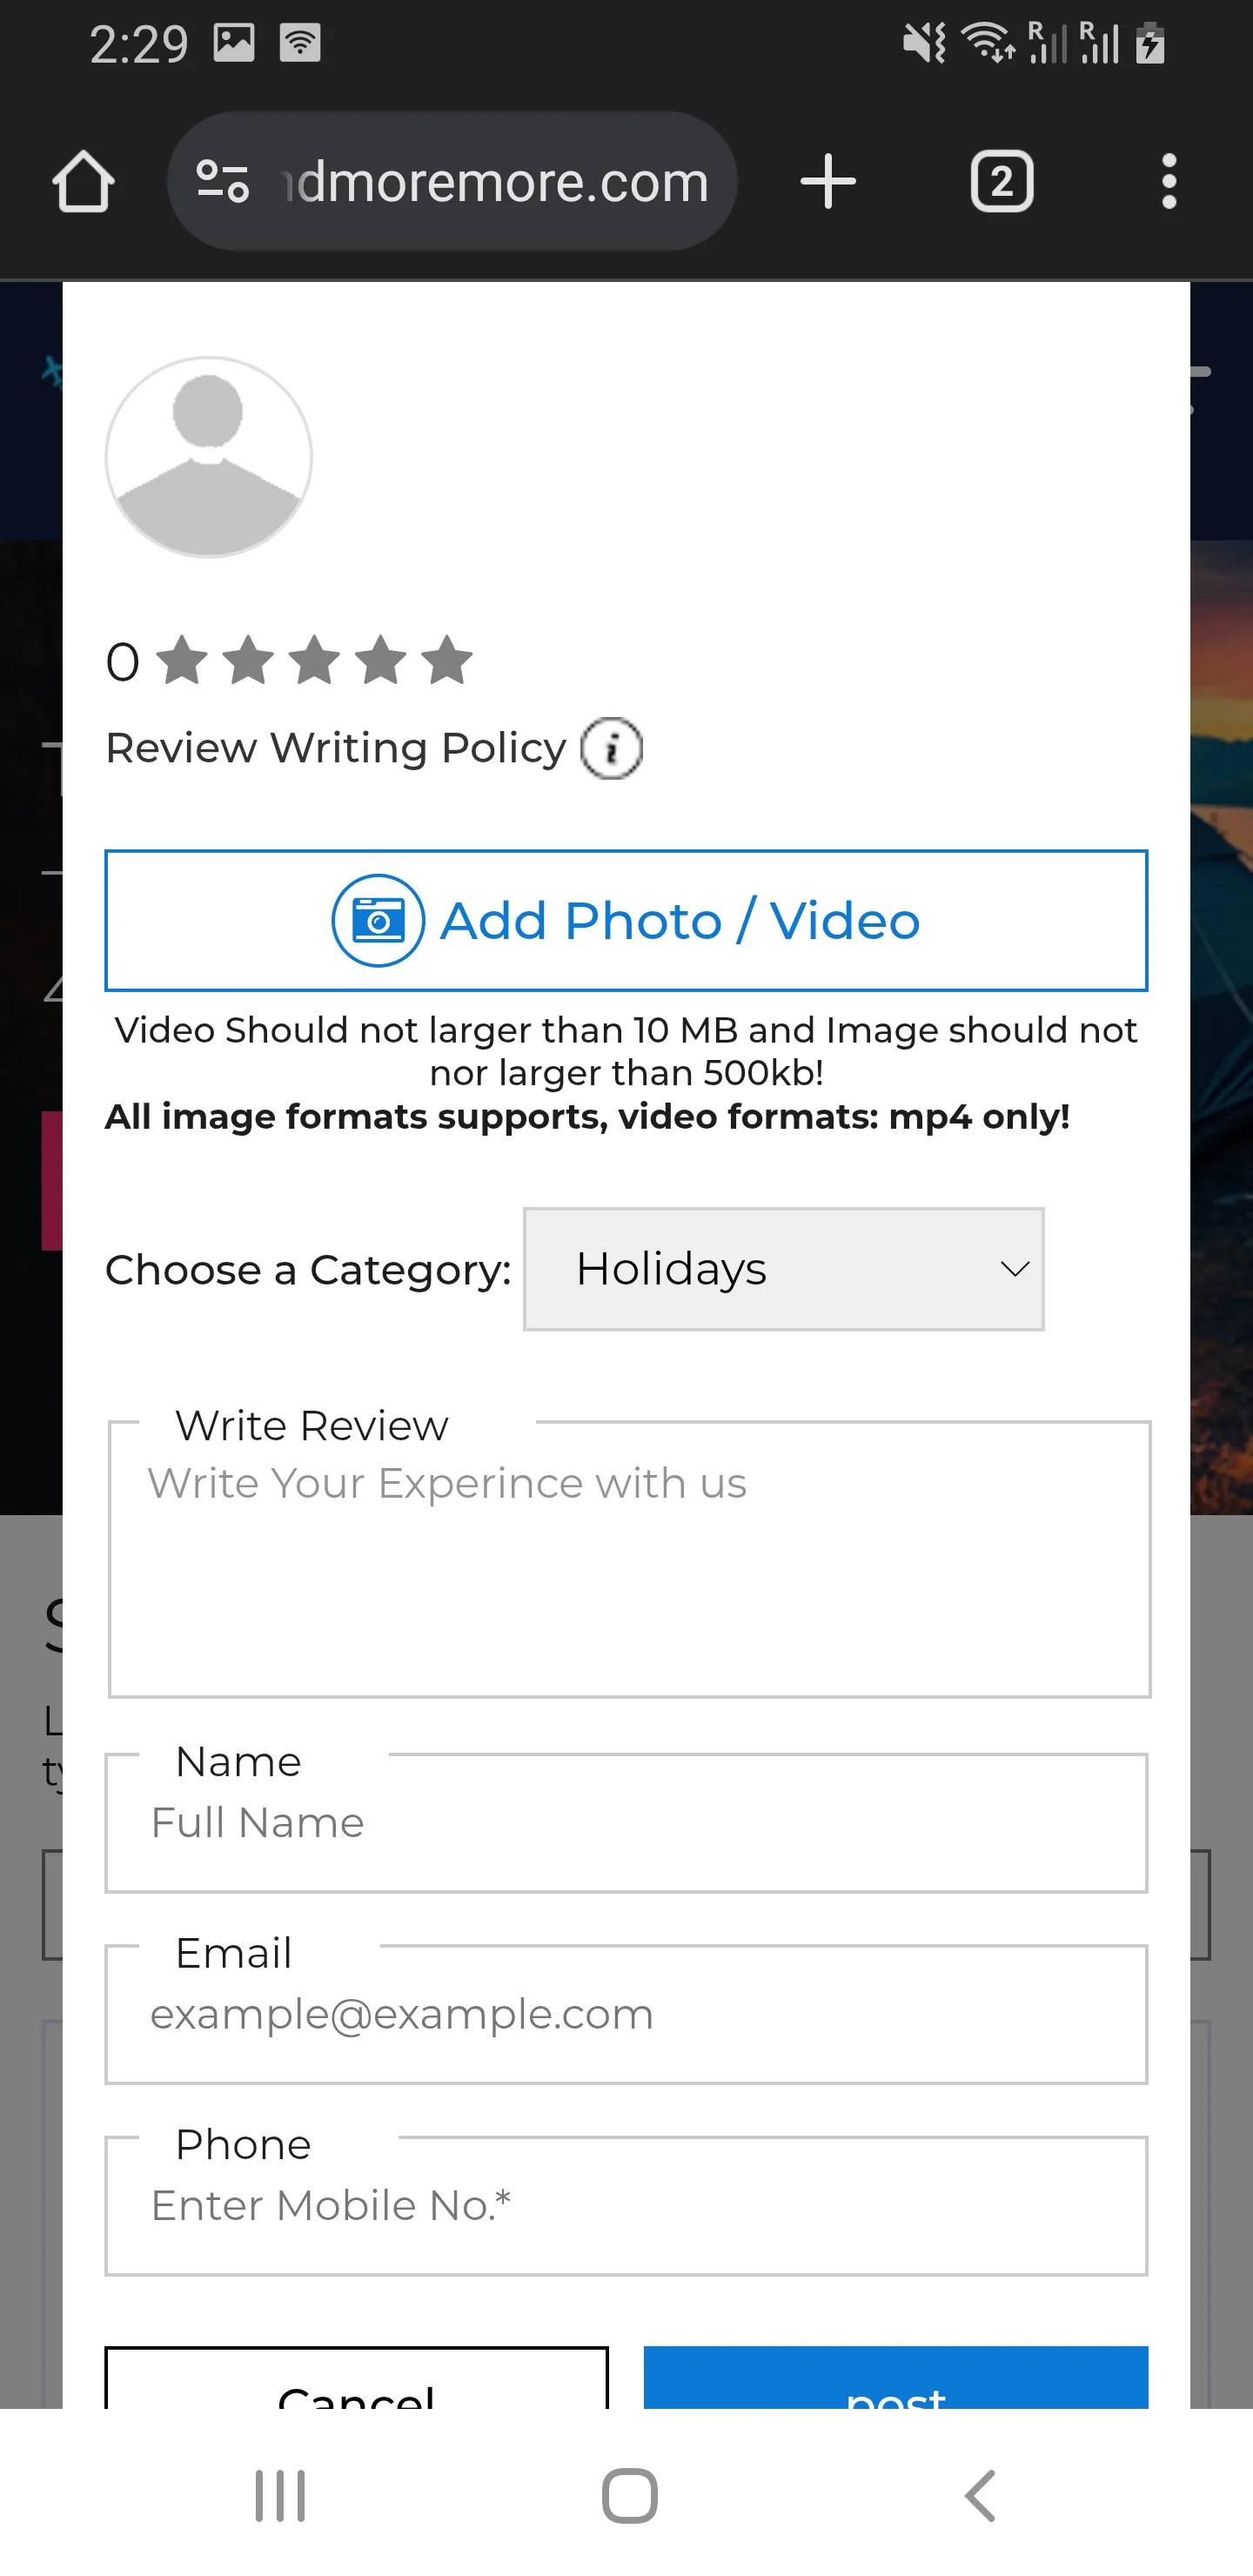
Task: Tap the camera icon in Add Photo
Action: [378, 920]
